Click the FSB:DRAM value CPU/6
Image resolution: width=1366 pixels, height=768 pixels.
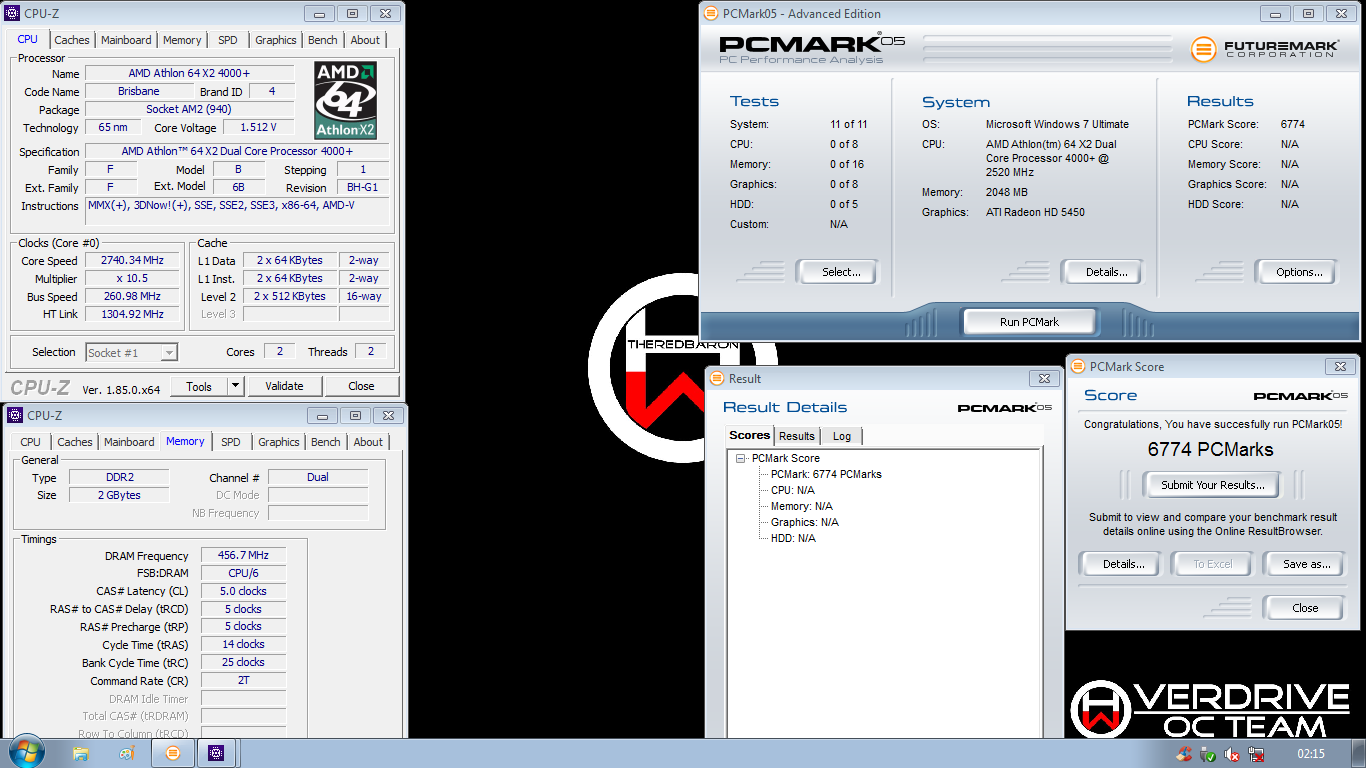(243, 573)
